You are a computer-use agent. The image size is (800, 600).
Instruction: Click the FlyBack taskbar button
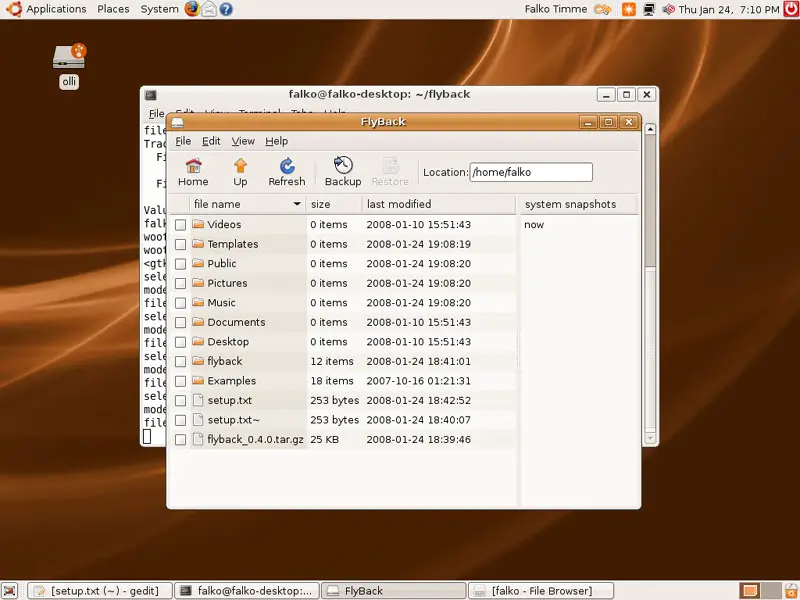click(394, 591)
